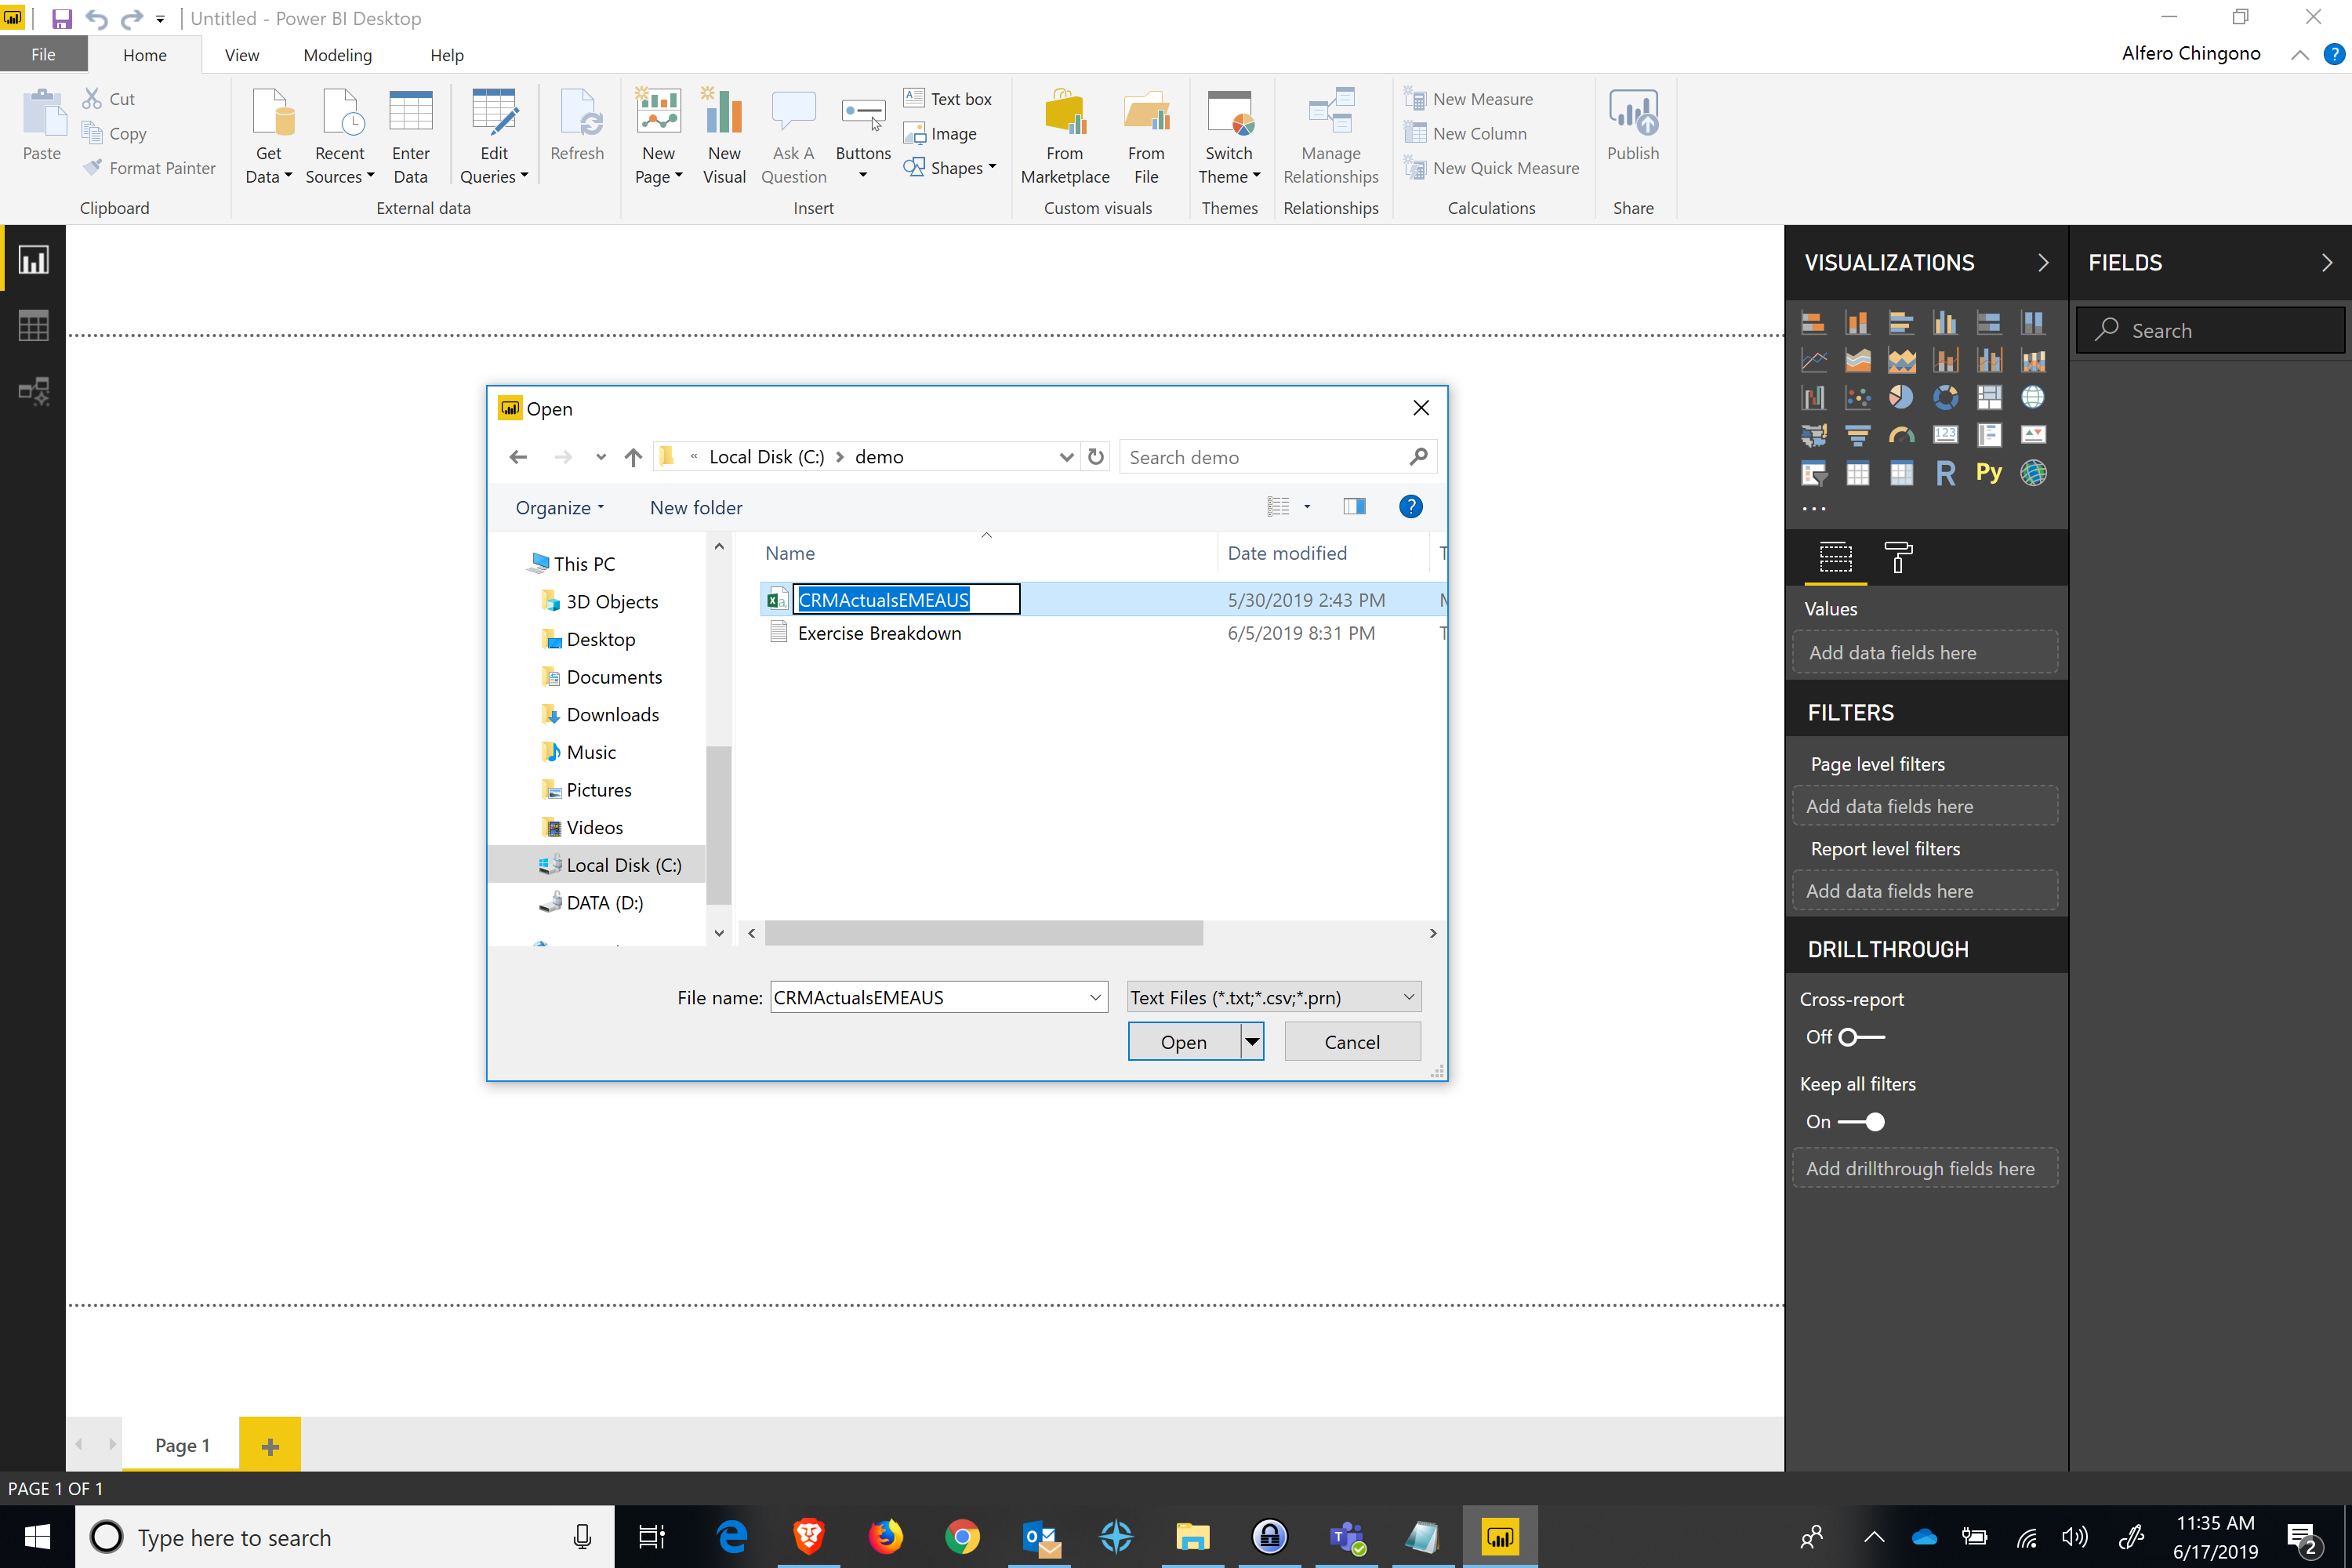Click New folder in the dialog
The width and height of the screenshot is (2352, 1568).
click(x=696, y=507)
